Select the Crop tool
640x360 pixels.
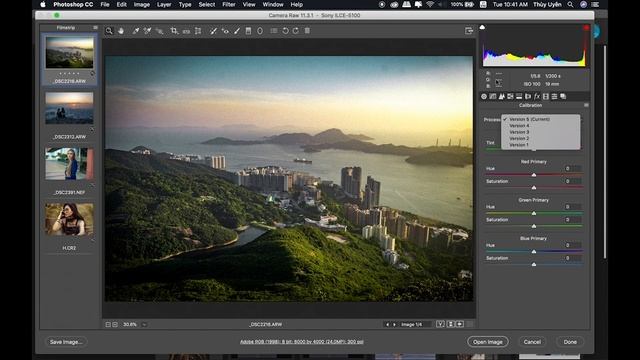(174, 31)
